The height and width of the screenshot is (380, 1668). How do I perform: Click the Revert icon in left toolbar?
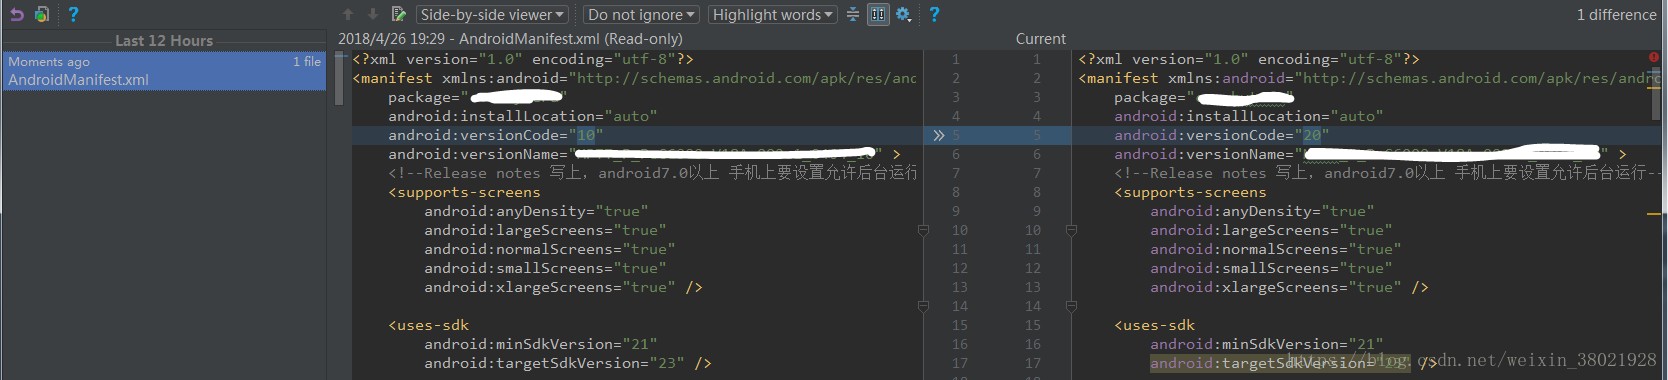16,14
